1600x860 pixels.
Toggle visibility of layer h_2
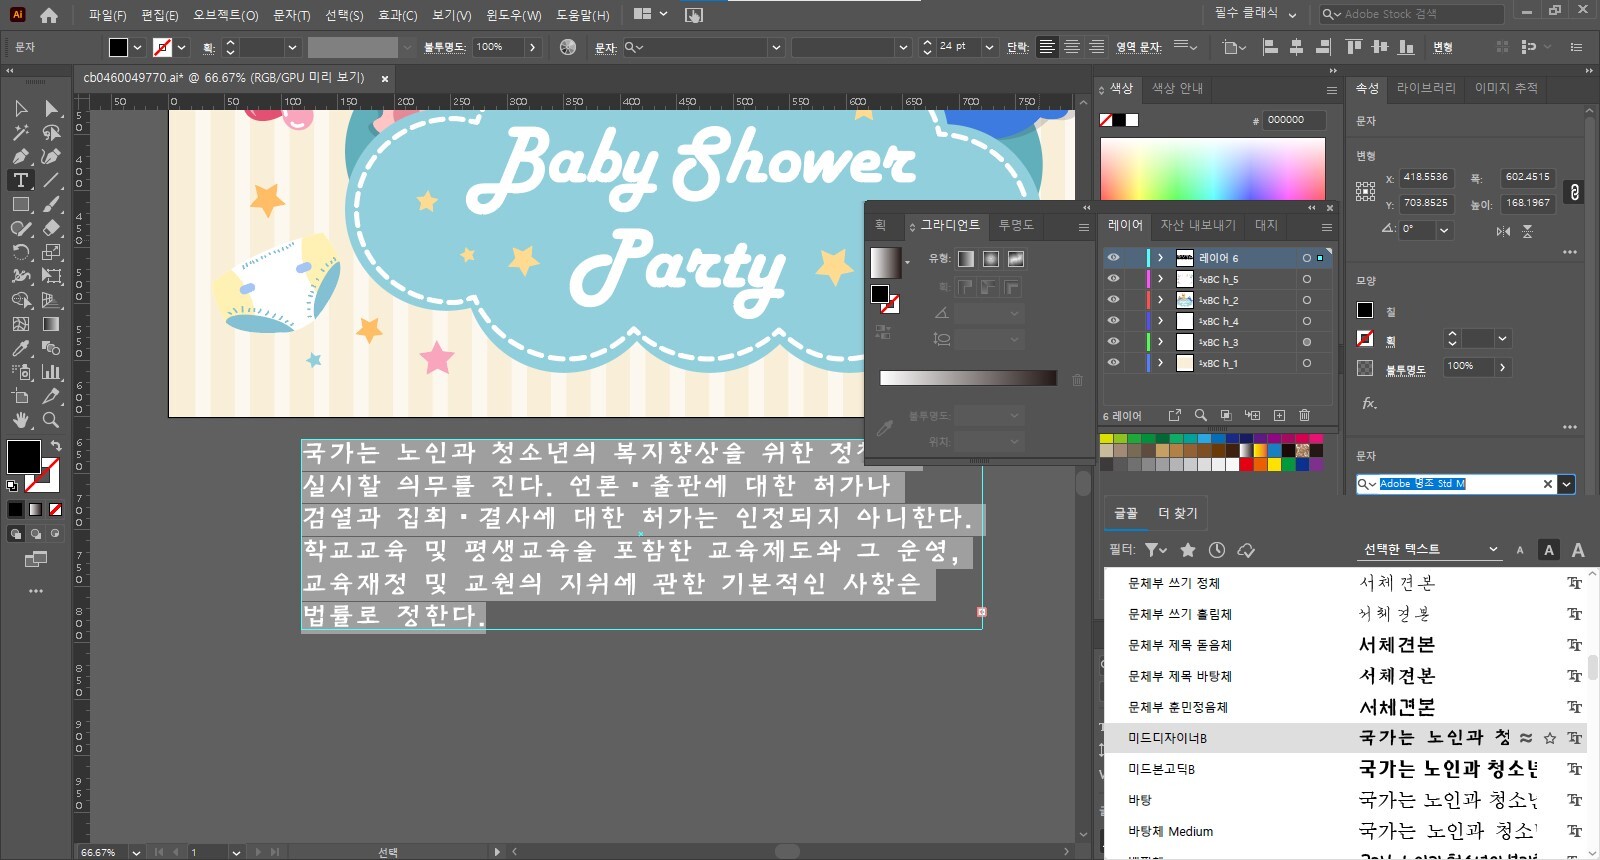pyautogui.click(x=1112, y=300)
